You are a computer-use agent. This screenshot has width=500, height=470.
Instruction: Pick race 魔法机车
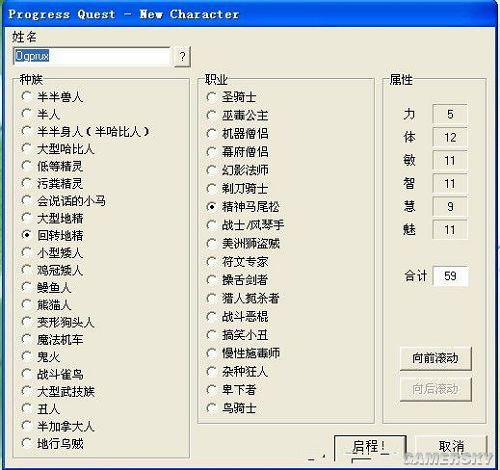click(x=52, y=340)
